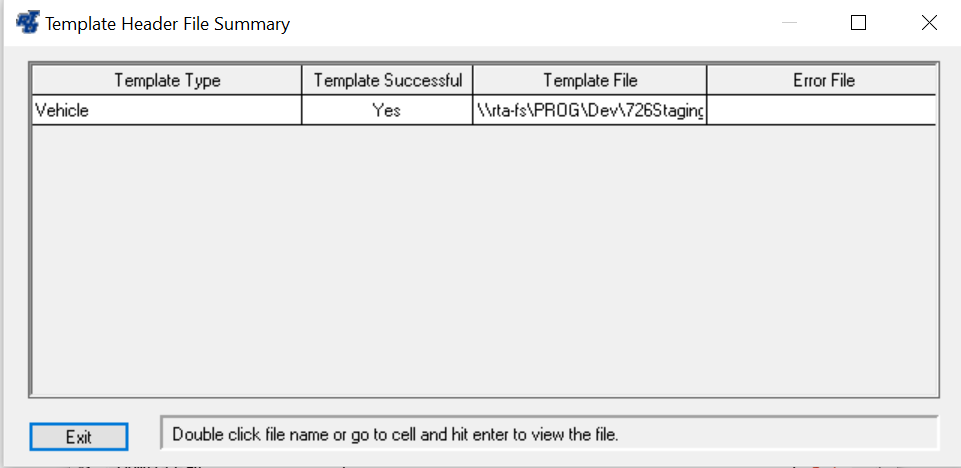The height and width of the screenshot is (468, 961).
Task: Click empty grid space beneath the Error File column
Action: coord(822,260)
